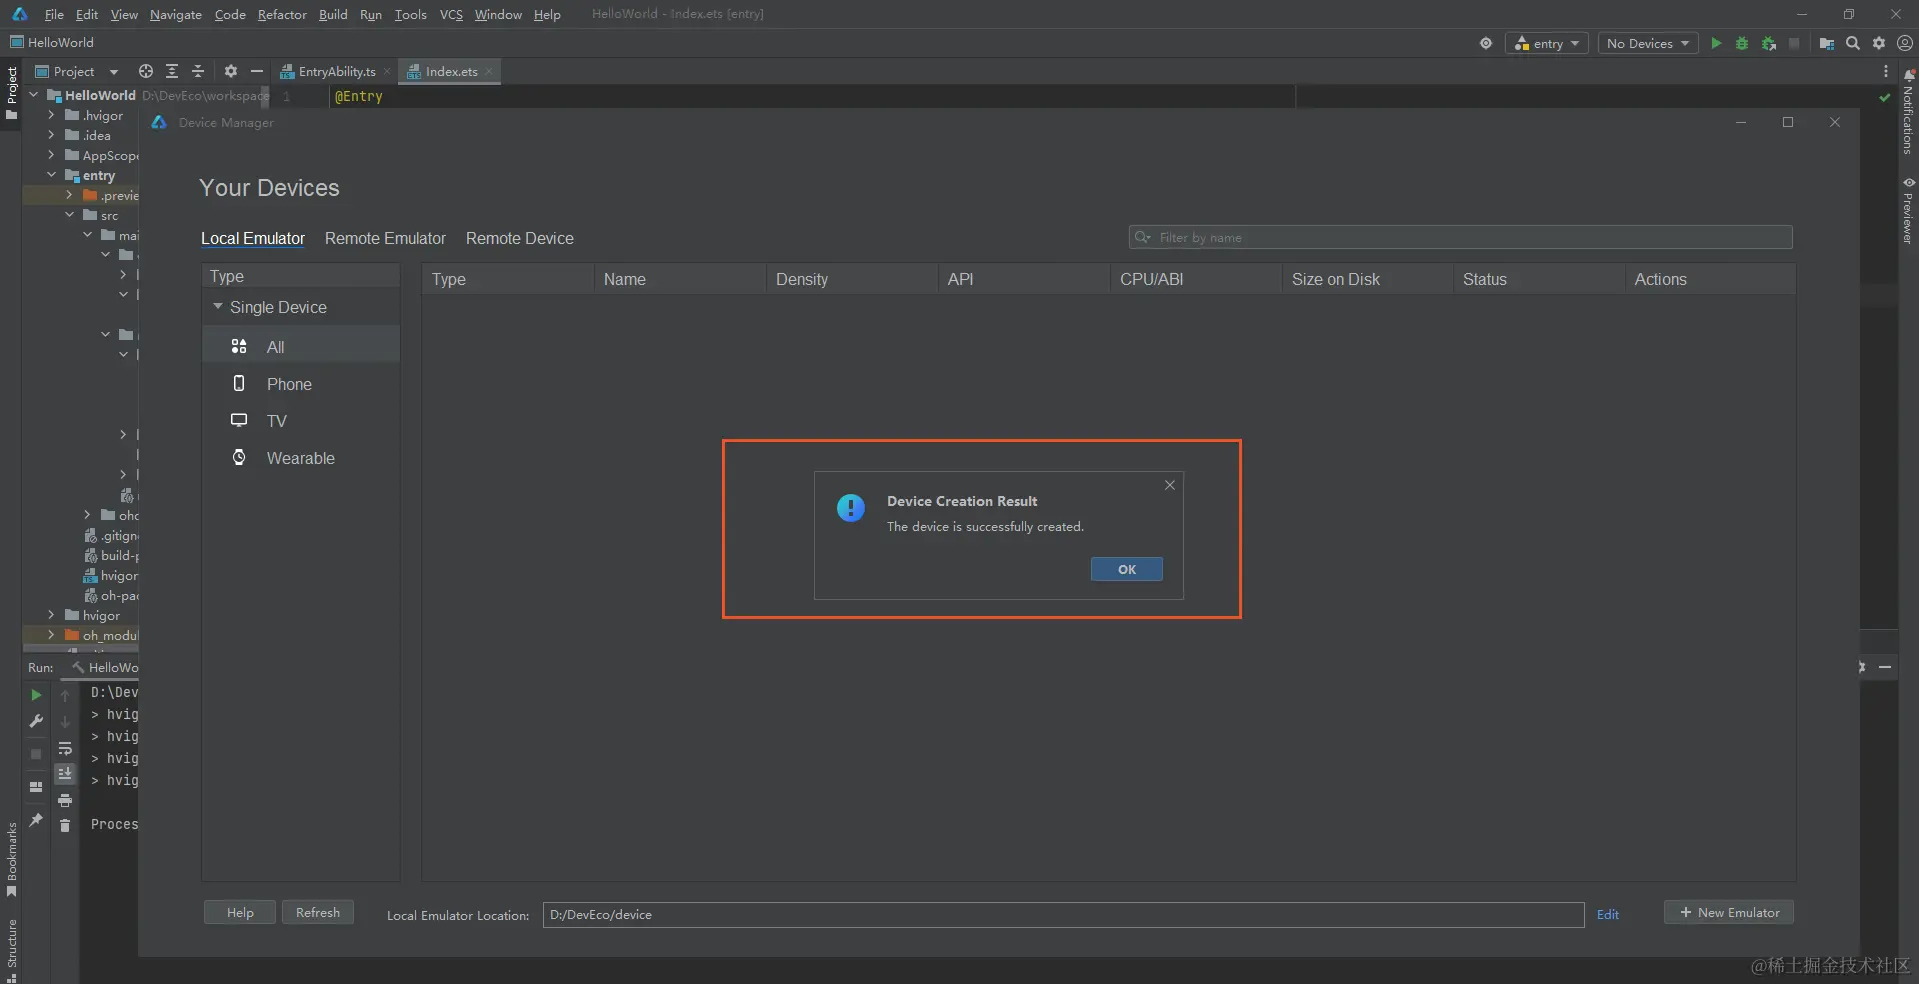Viewport: 1919px width, 984px height.
Task: Collapse all in the Project panel
Action: pos(198,71)
